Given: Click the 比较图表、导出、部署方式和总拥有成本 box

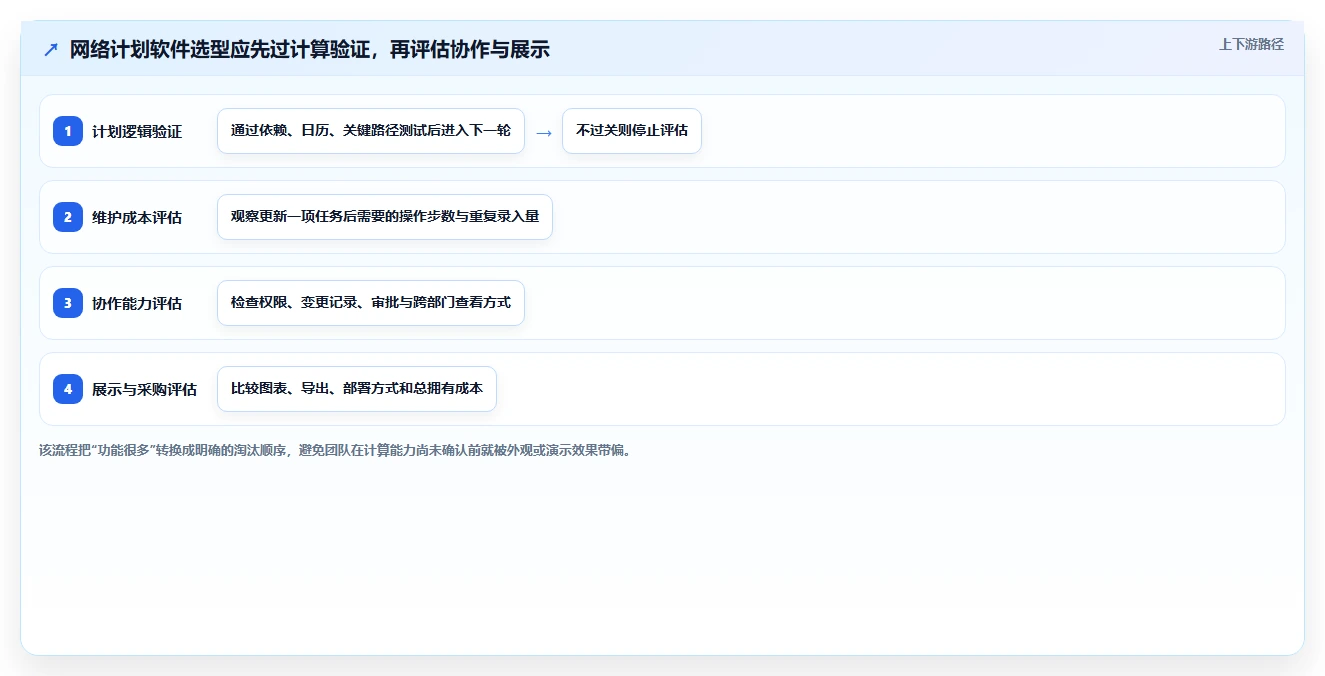Looking at the screenshot, I should coord(357,389).
